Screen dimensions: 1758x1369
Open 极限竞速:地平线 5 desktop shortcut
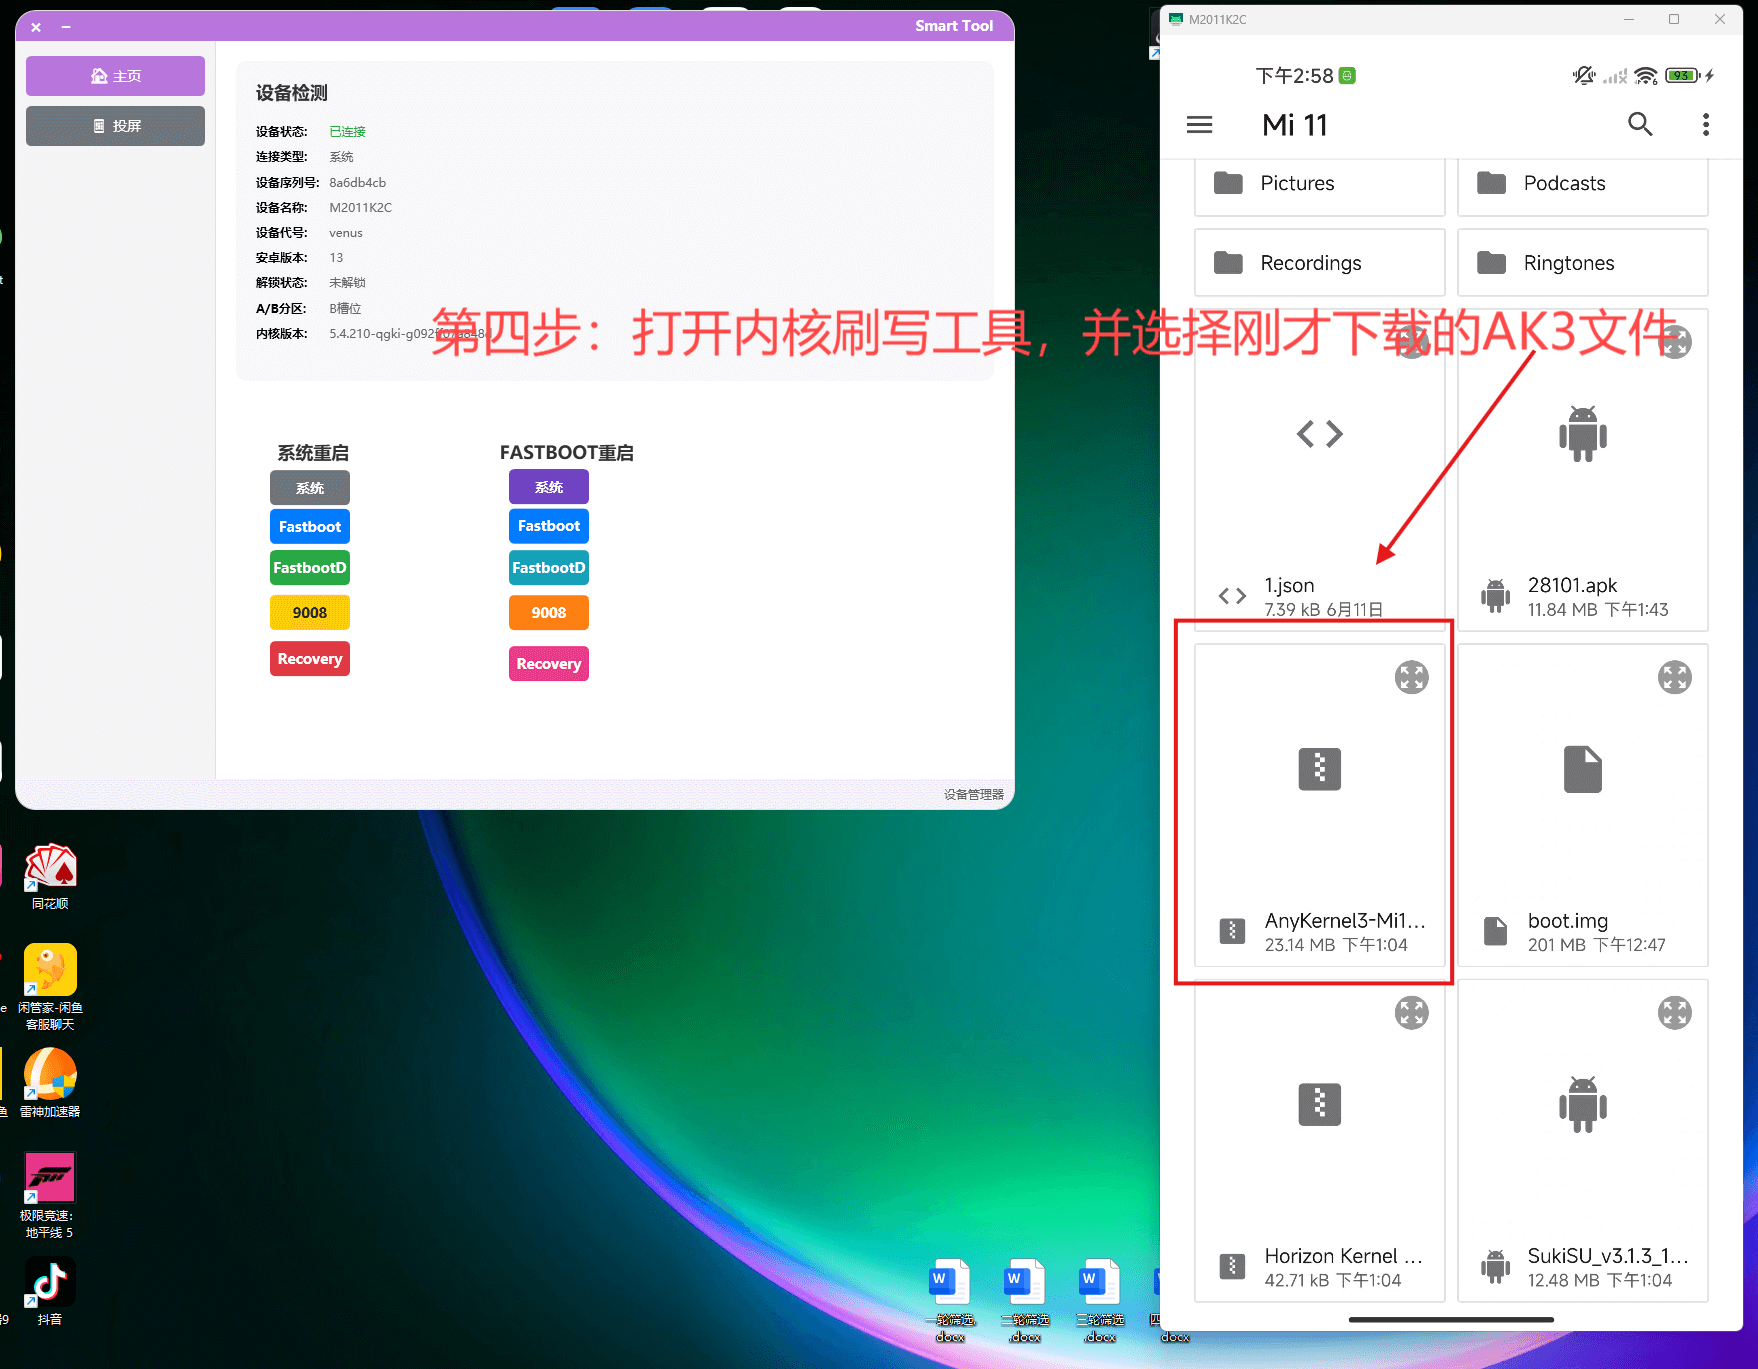coord(50,1195)
